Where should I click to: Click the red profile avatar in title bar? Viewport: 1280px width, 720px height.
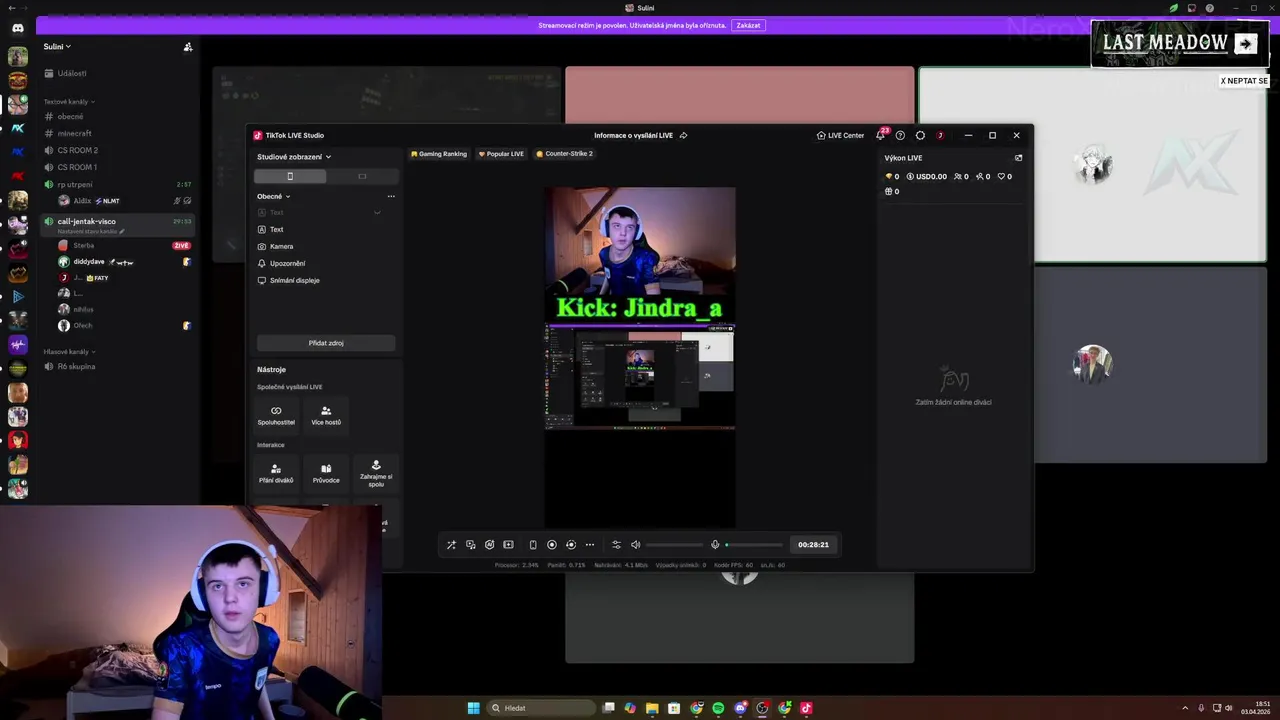[x=940, y=135]
